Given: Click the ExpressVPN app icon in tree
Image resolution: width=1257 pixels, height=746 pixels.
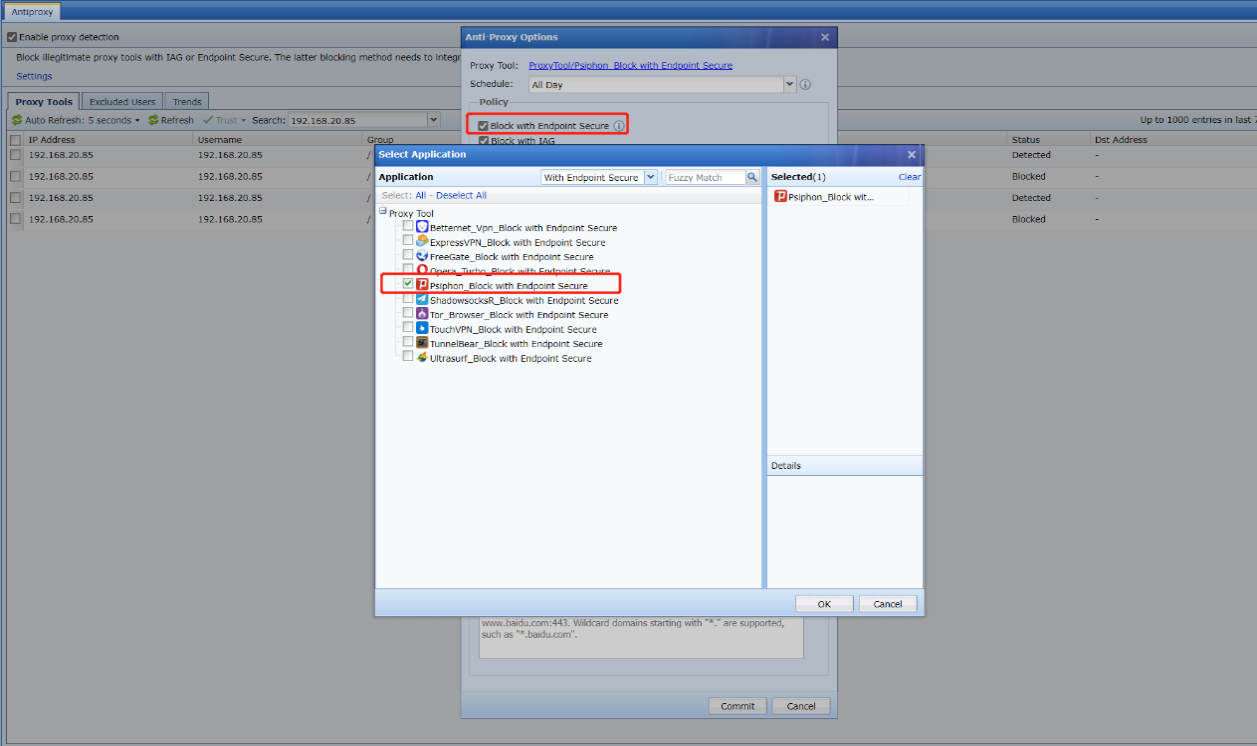Looking at the screenshot, I should pos(422,242).
